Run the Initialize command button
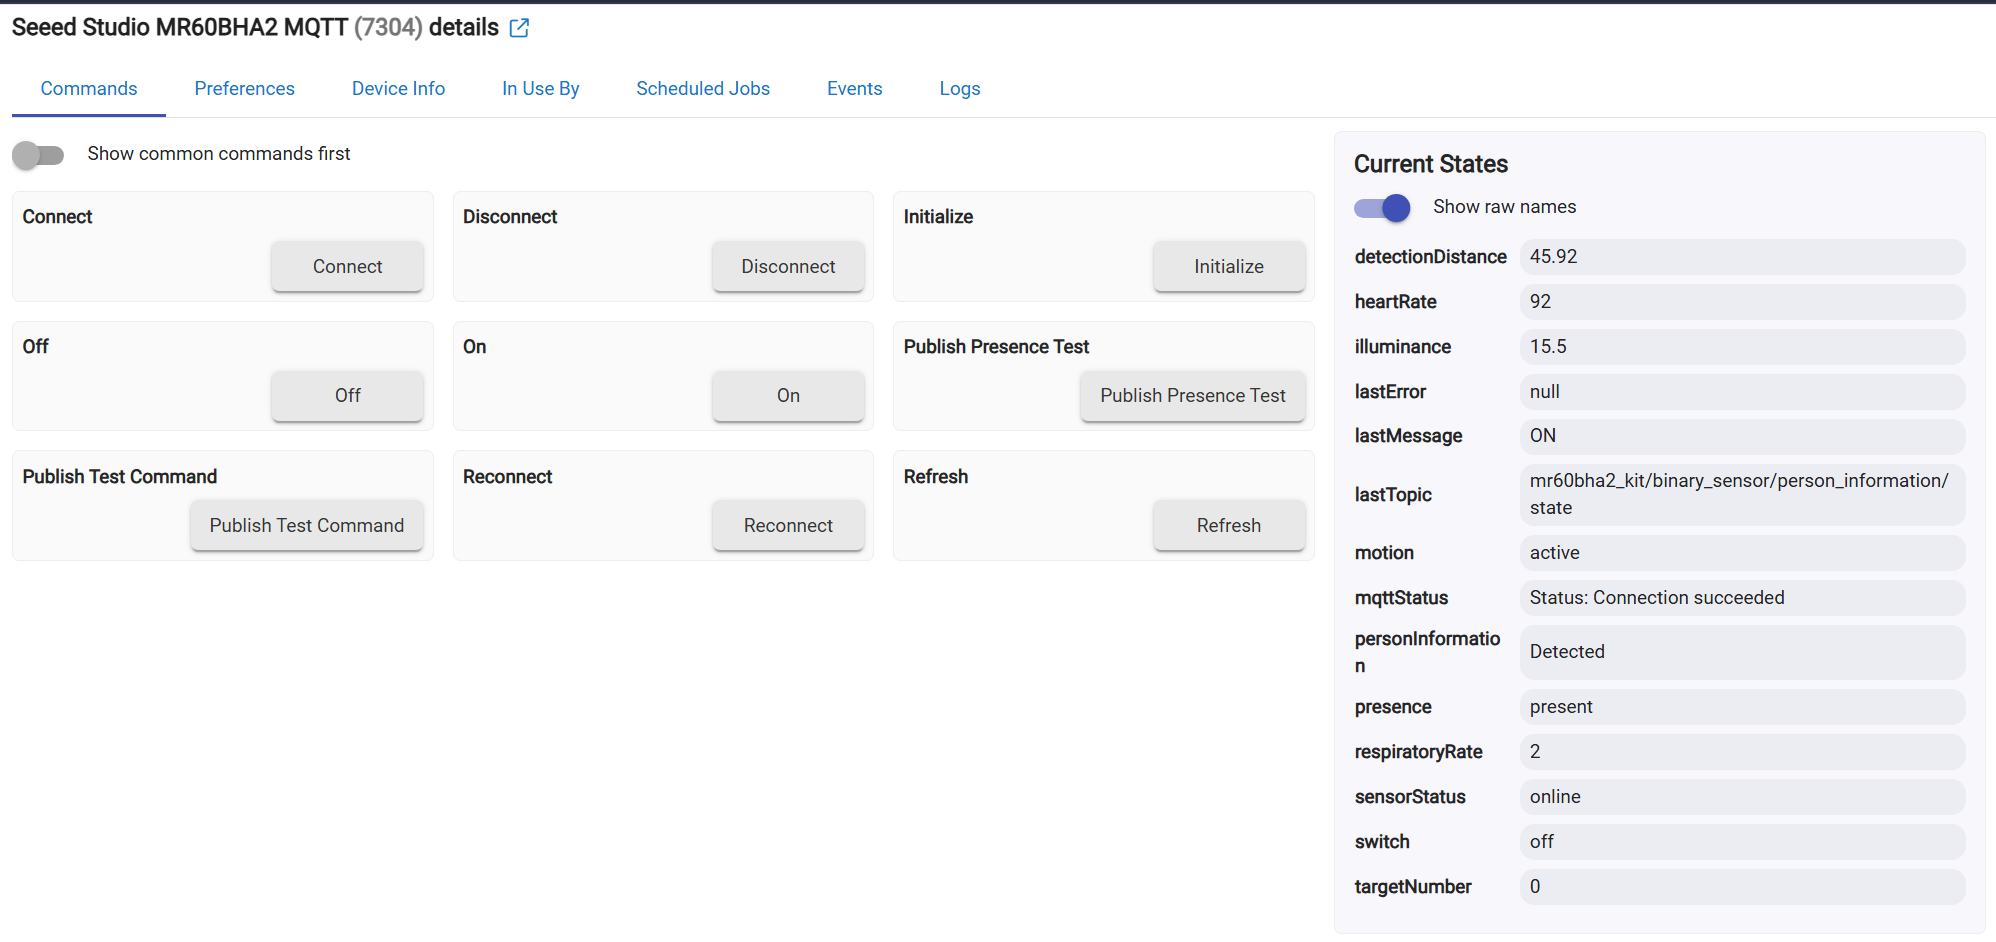Viewport: 1996px width, 942px height. (1229, 266)
